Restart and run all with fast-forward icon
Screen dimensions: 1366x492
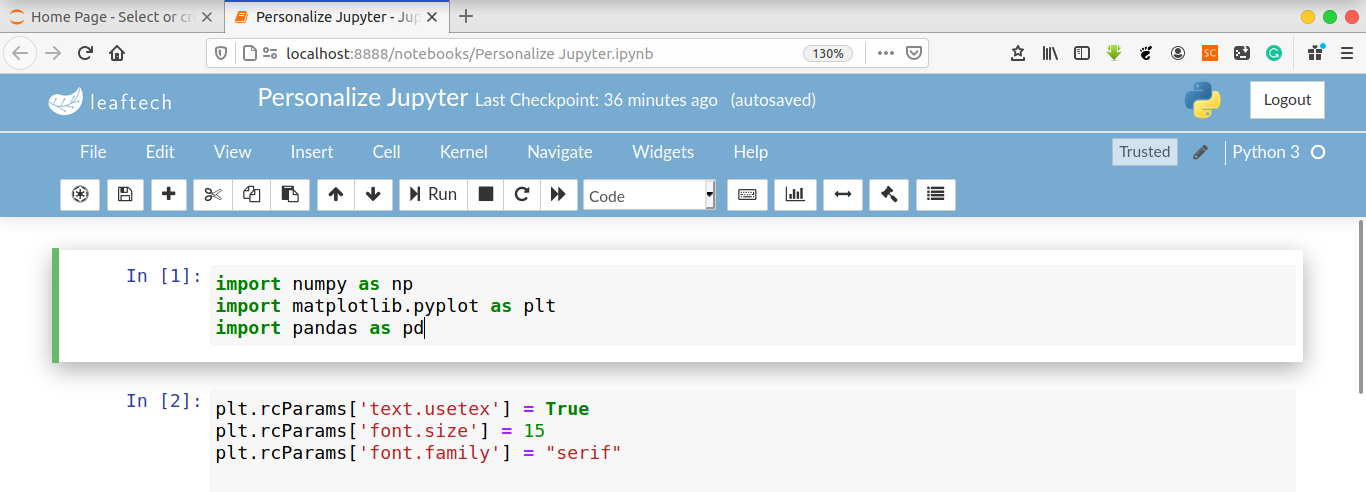tap(558, 195)
